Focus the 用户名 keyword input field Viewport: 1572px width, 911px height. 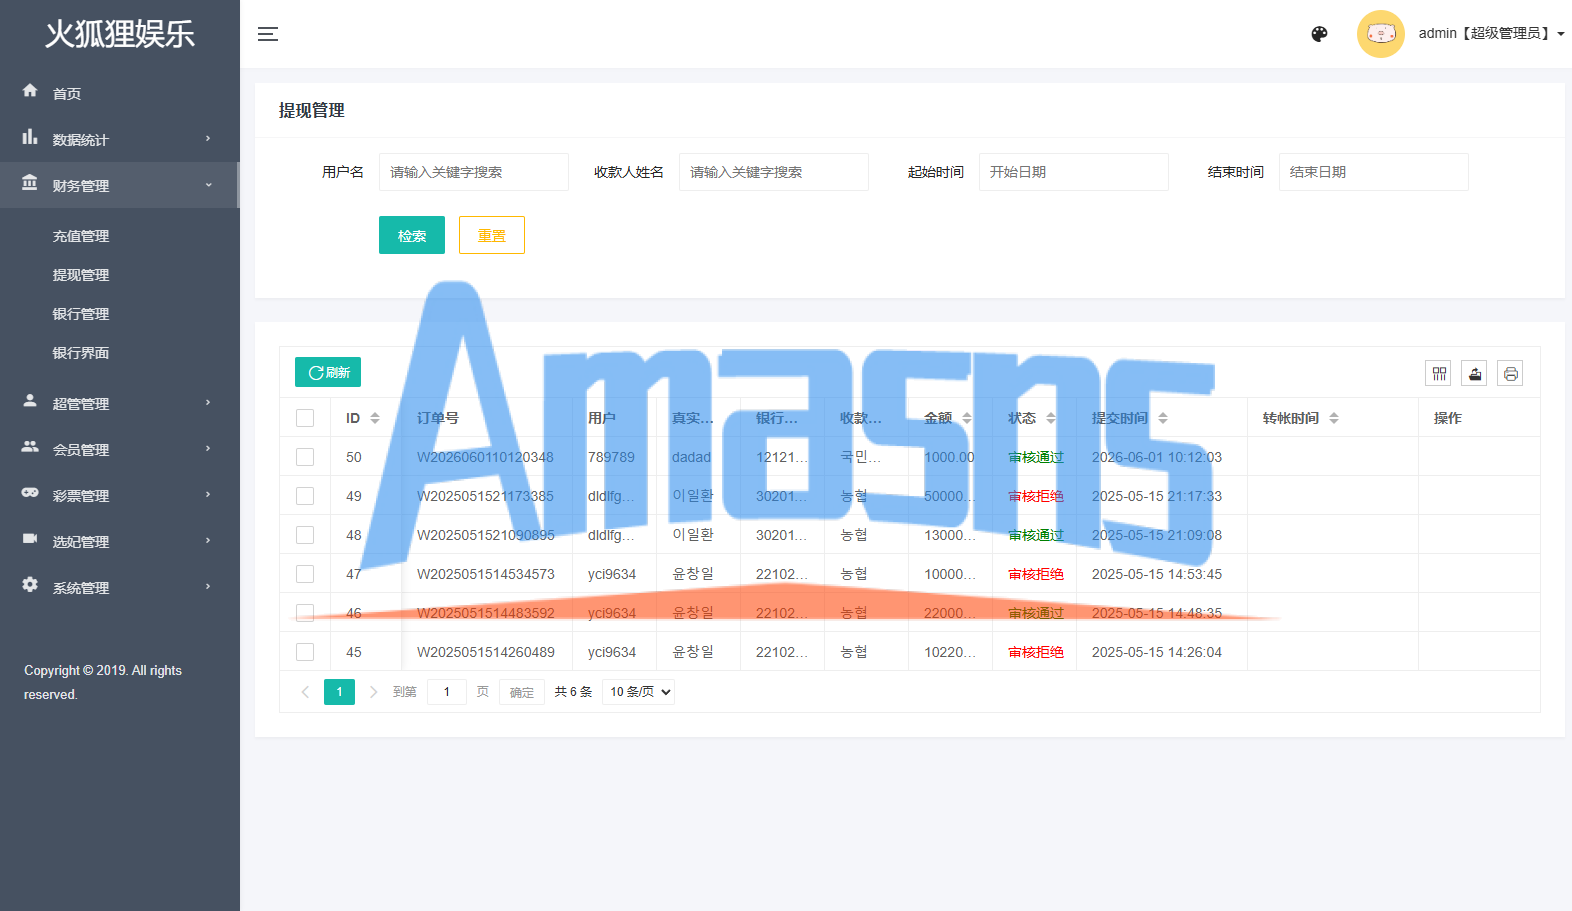pyautogui.click(x=474, y=172)
